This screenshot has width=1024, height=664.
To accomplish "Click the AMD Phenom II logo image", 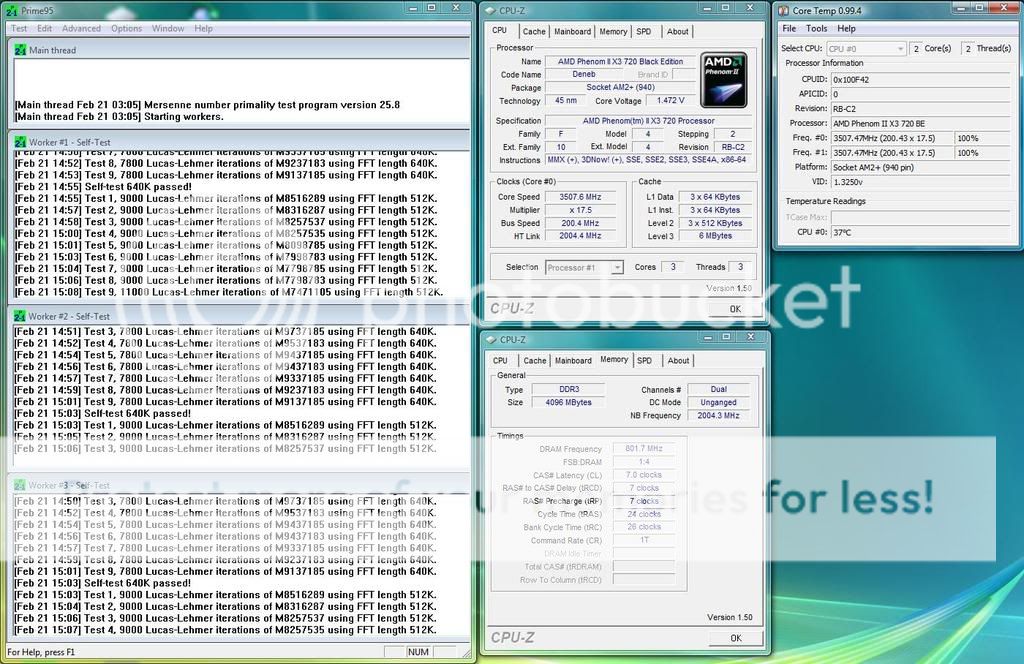I will 724,80.
